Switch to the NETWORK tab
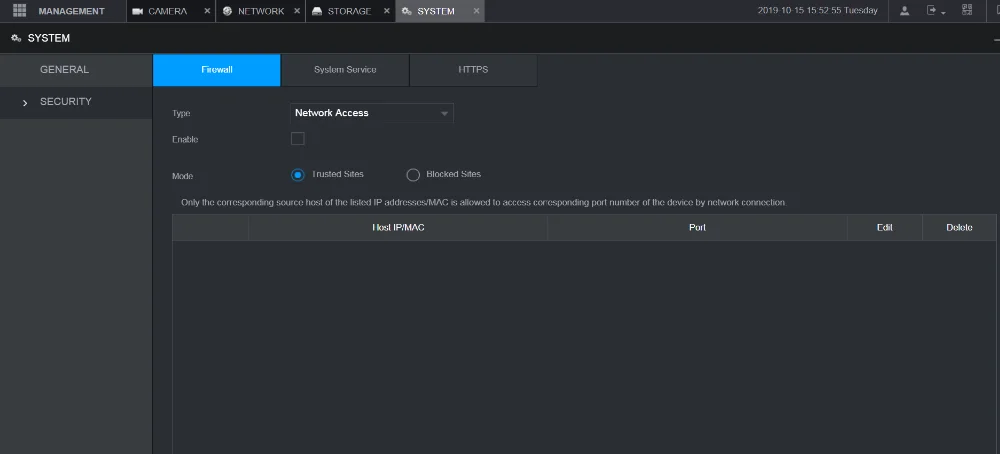Screen dimensions: 1000x454 click(261, 11)
